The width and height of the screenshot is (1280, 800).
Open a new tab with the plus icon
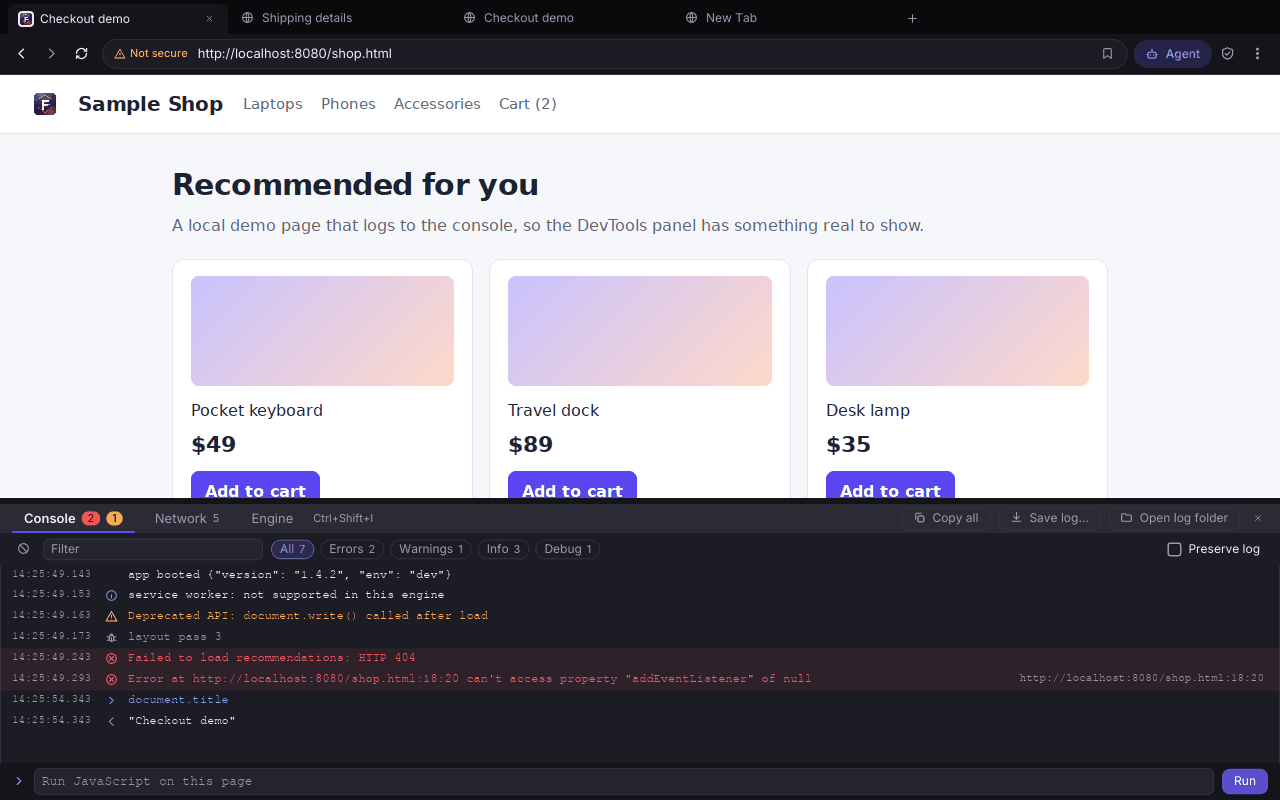click(x=912, y=18)
